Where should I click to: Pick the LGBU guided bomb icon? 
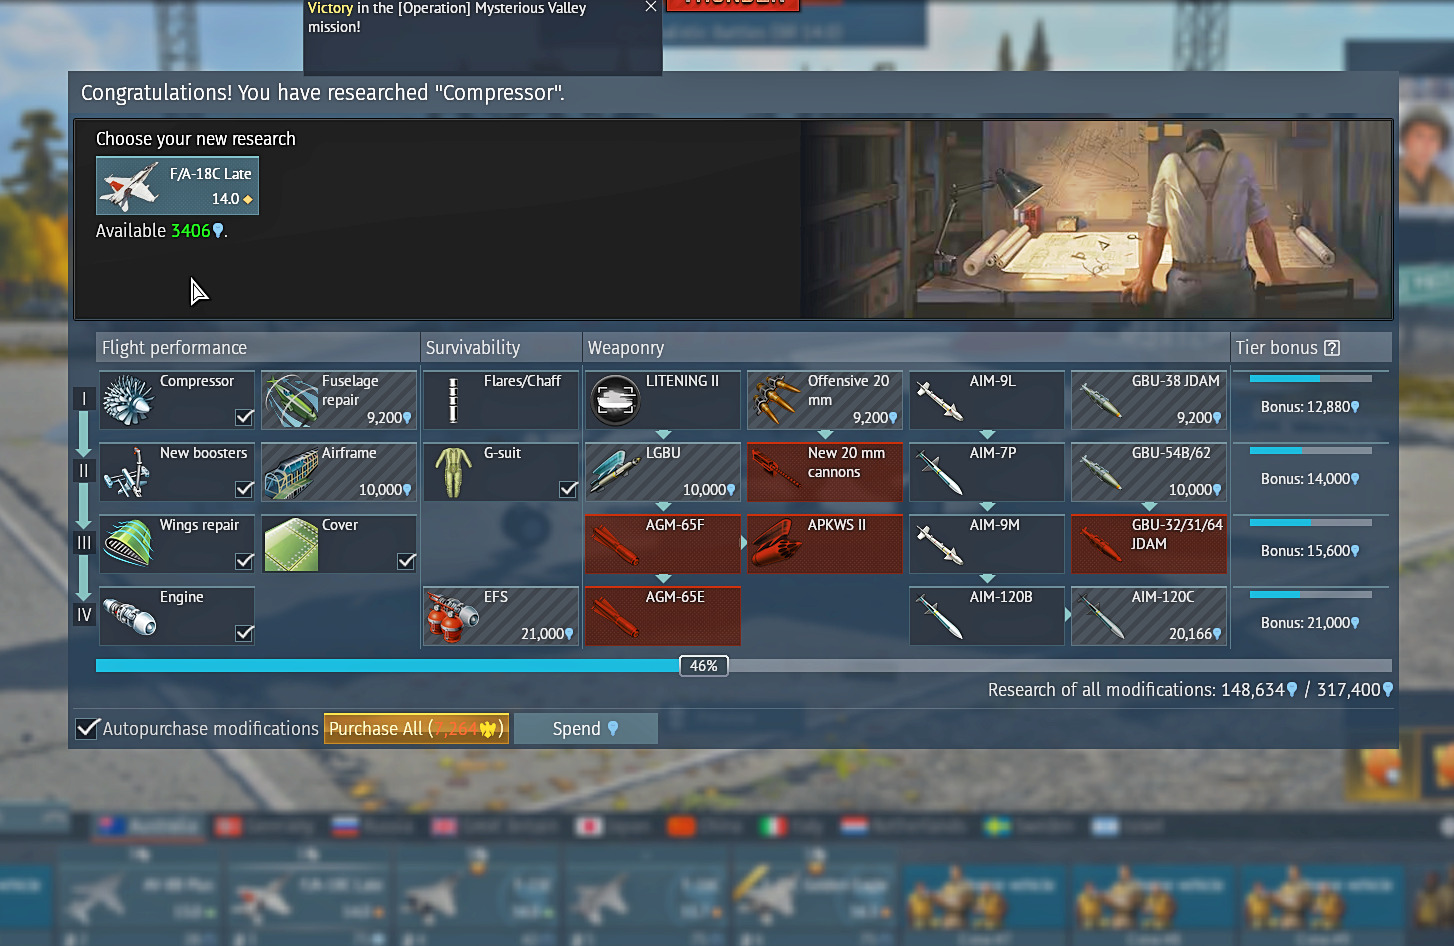(x=614, y=472)
